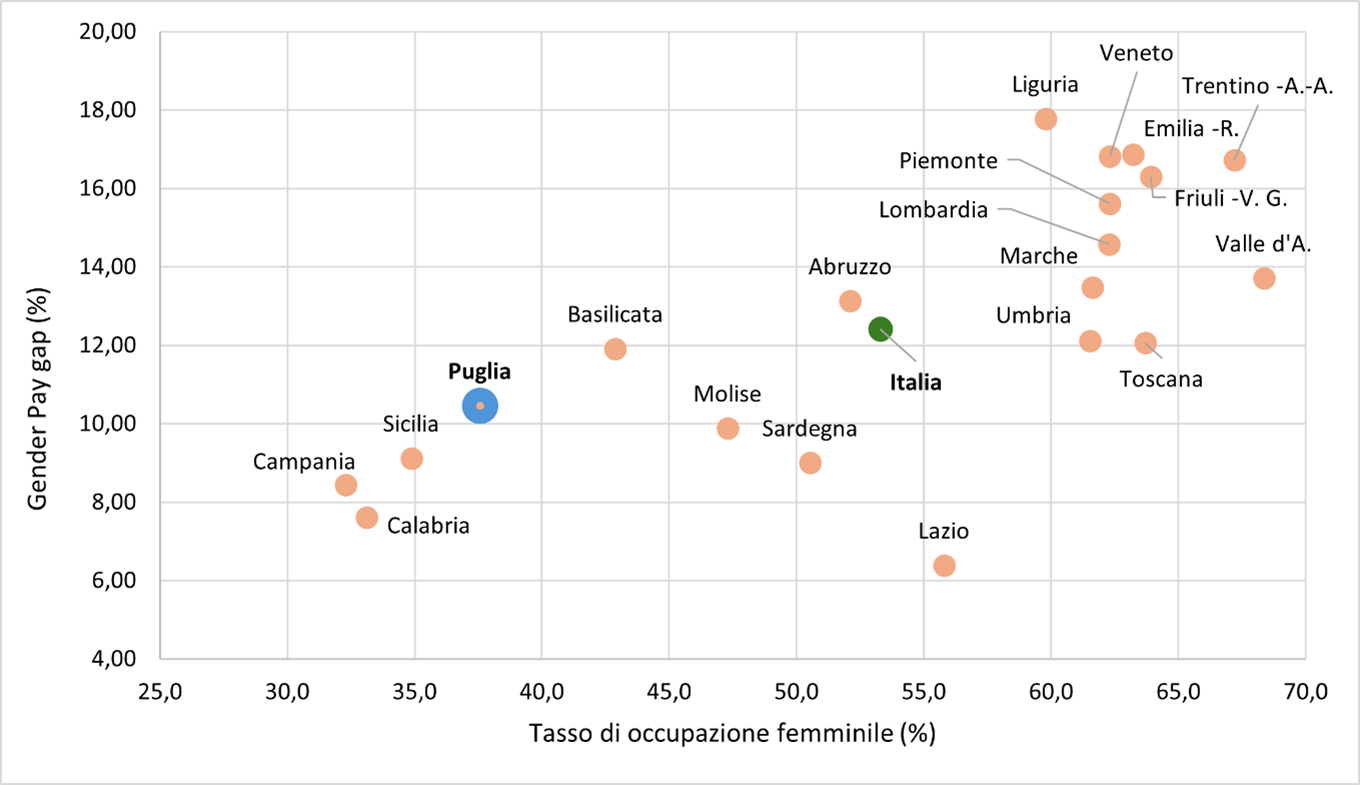Viewport: 1360px width, 785px height.
Task: Click the Abruzzo data point
Action: click(x=850, y=301)
